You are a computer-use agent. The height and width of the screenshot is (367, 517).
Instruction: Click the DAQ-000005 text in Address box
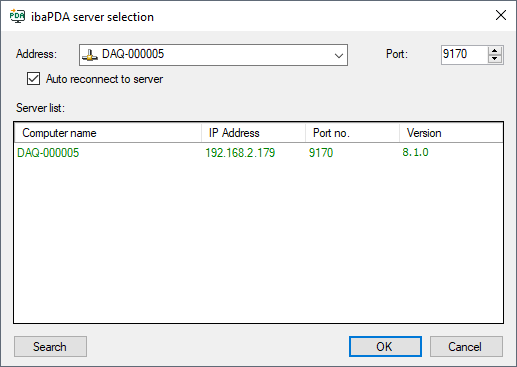pyautogui.click(x=133, y=54)
